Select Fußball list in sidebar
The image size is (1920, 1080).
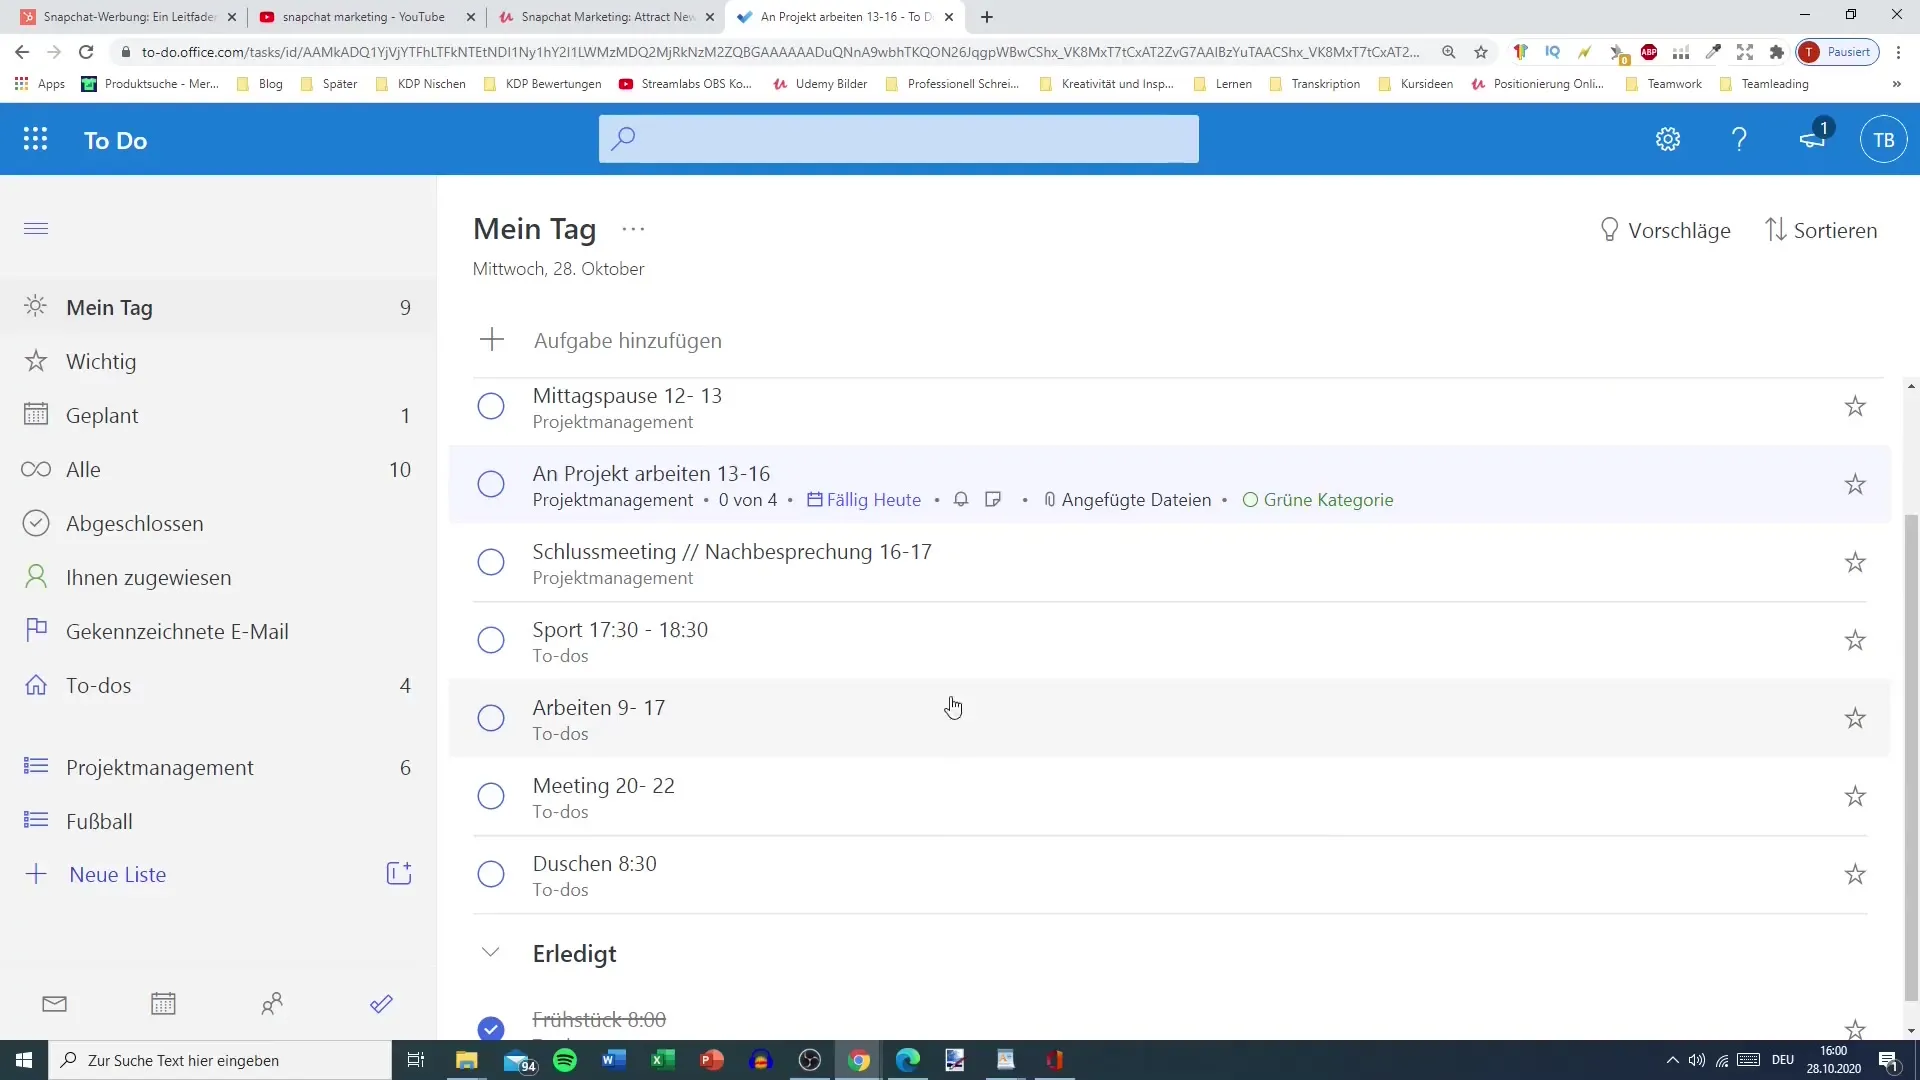(x=99, y=820)
